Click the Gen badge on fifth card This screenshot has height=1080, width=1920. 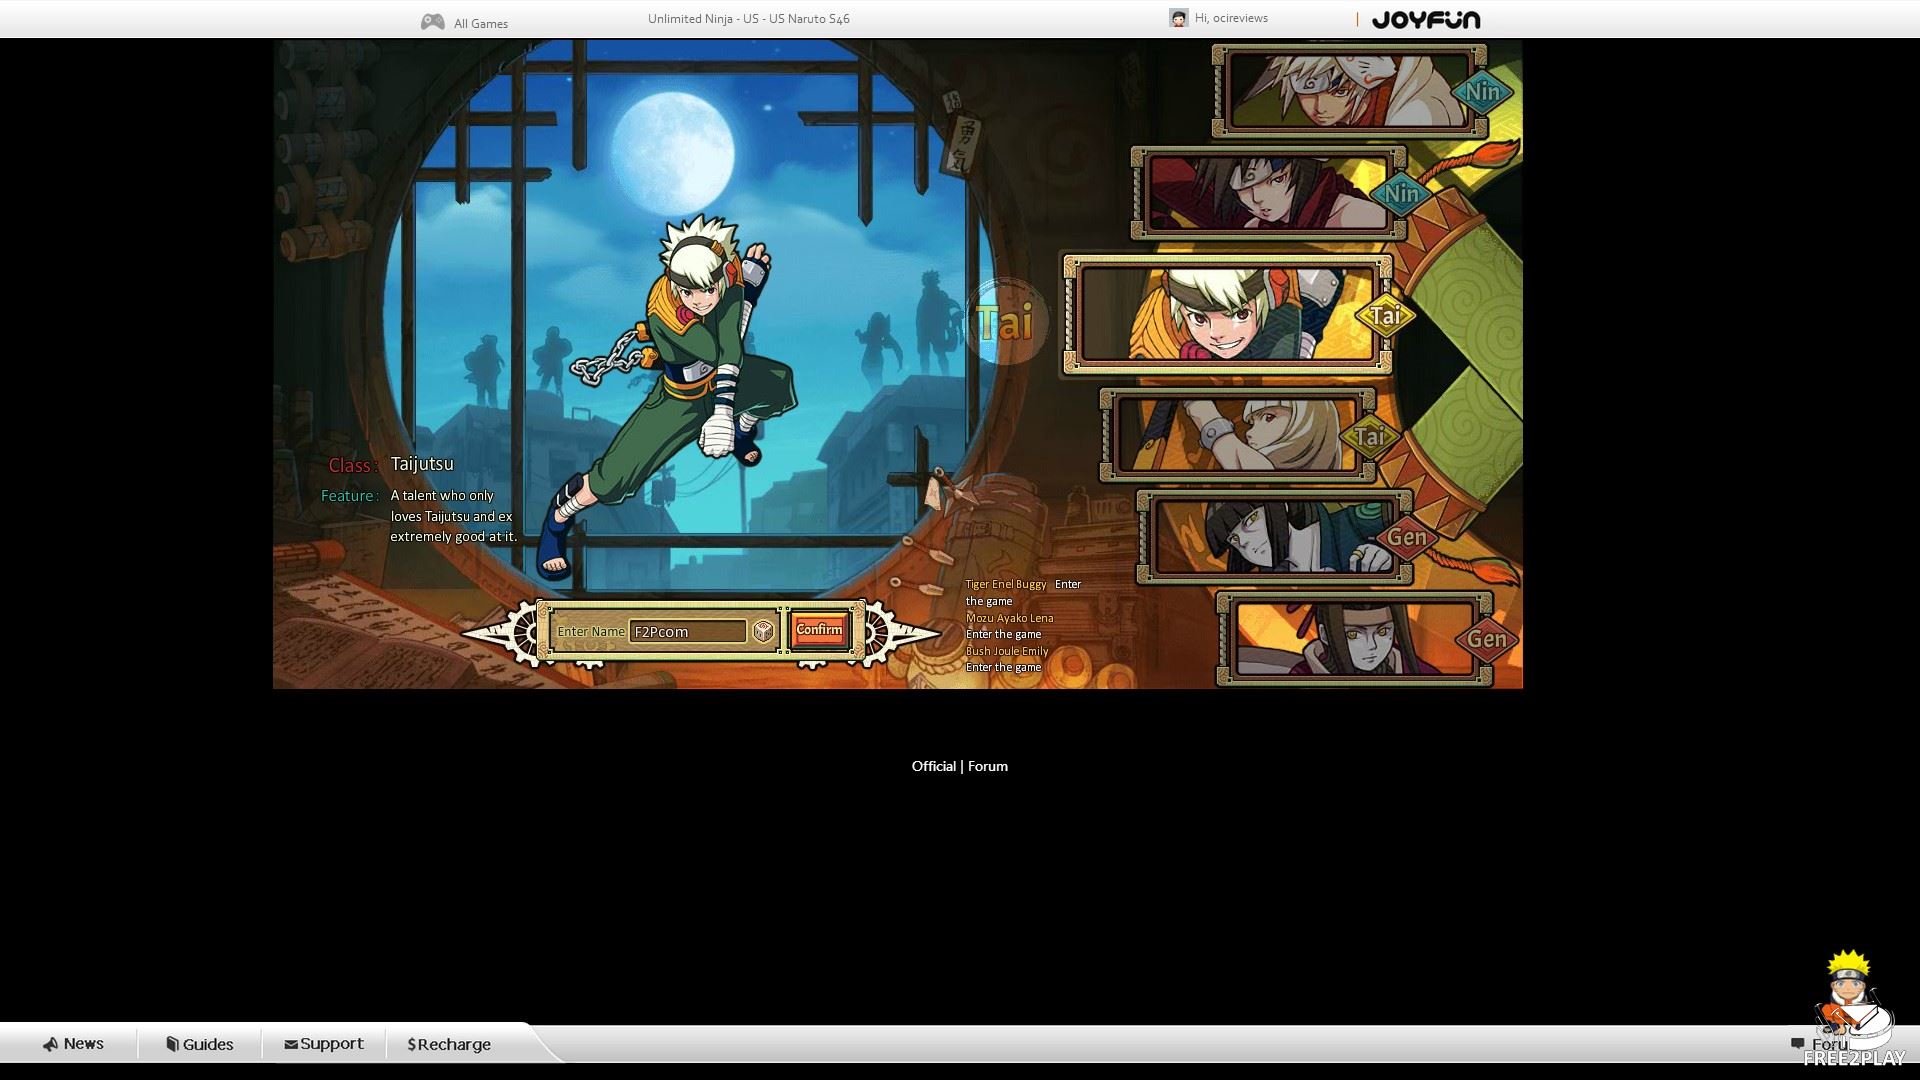pos(1406,538)
